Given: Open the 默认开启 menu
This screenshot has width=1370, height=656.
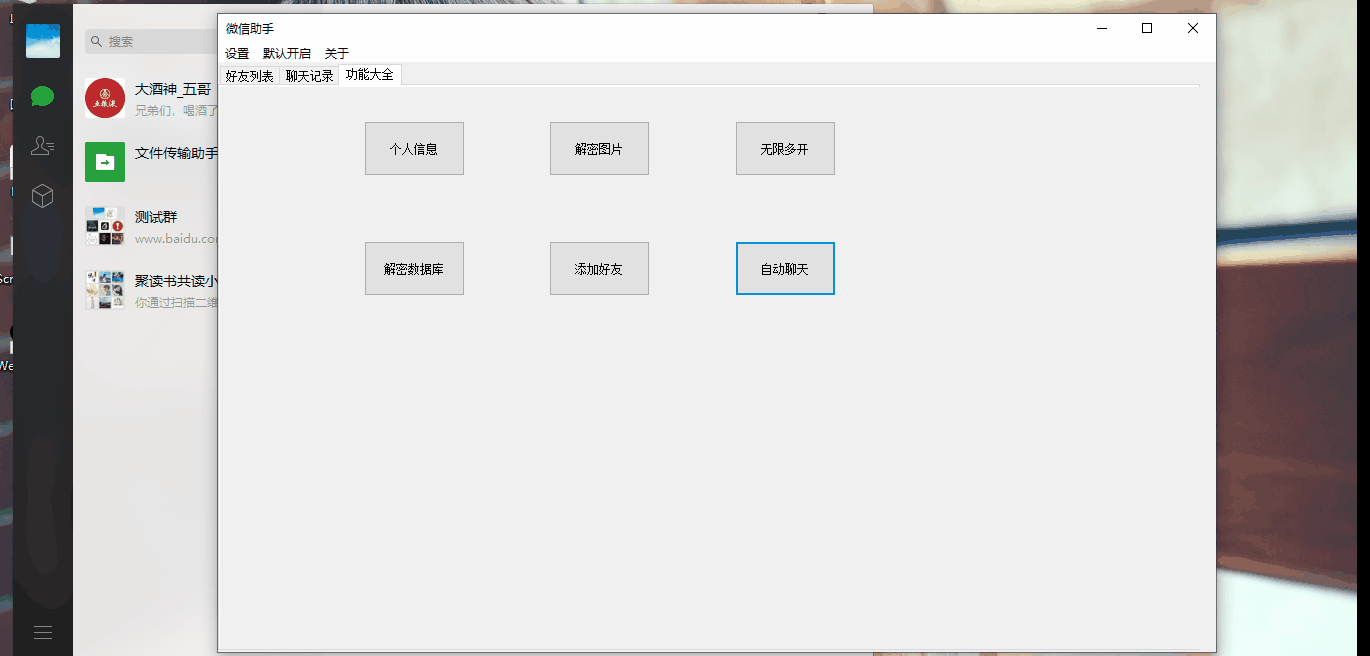Looking at the screenshot, I should click(288, 53).
